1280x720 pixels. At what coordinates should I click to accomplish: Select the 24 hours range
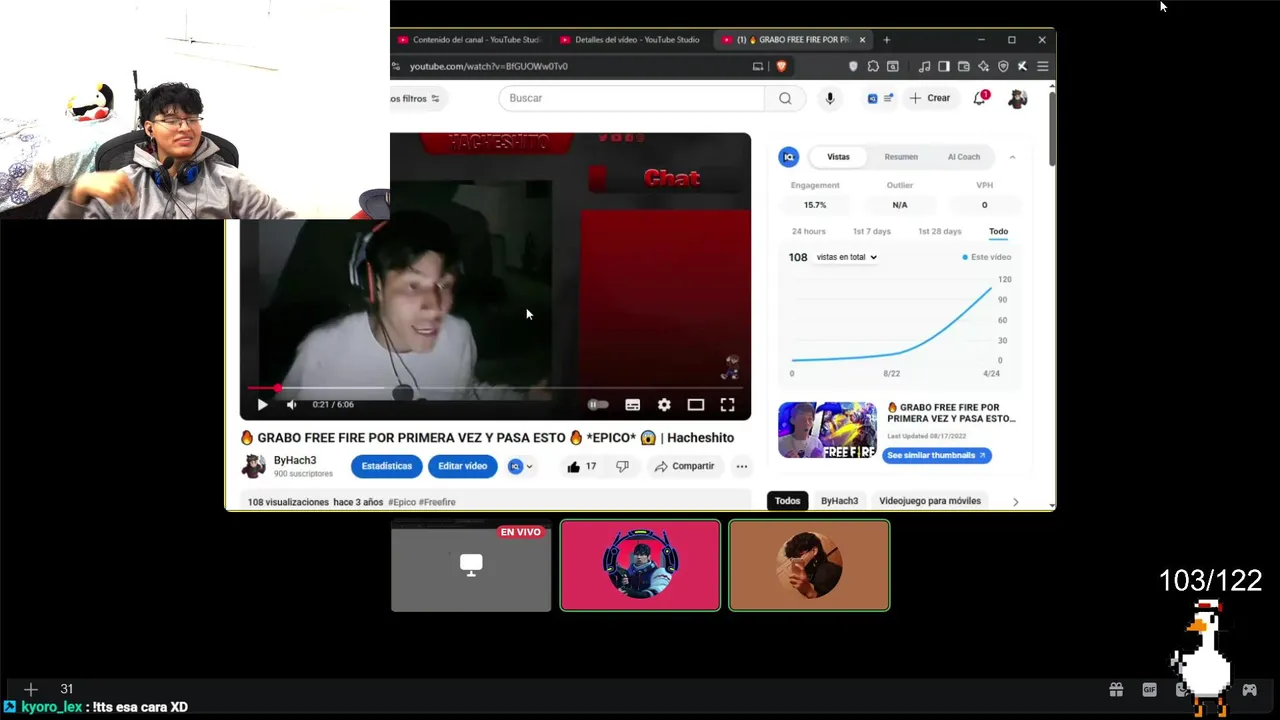(x=809, y=231)
